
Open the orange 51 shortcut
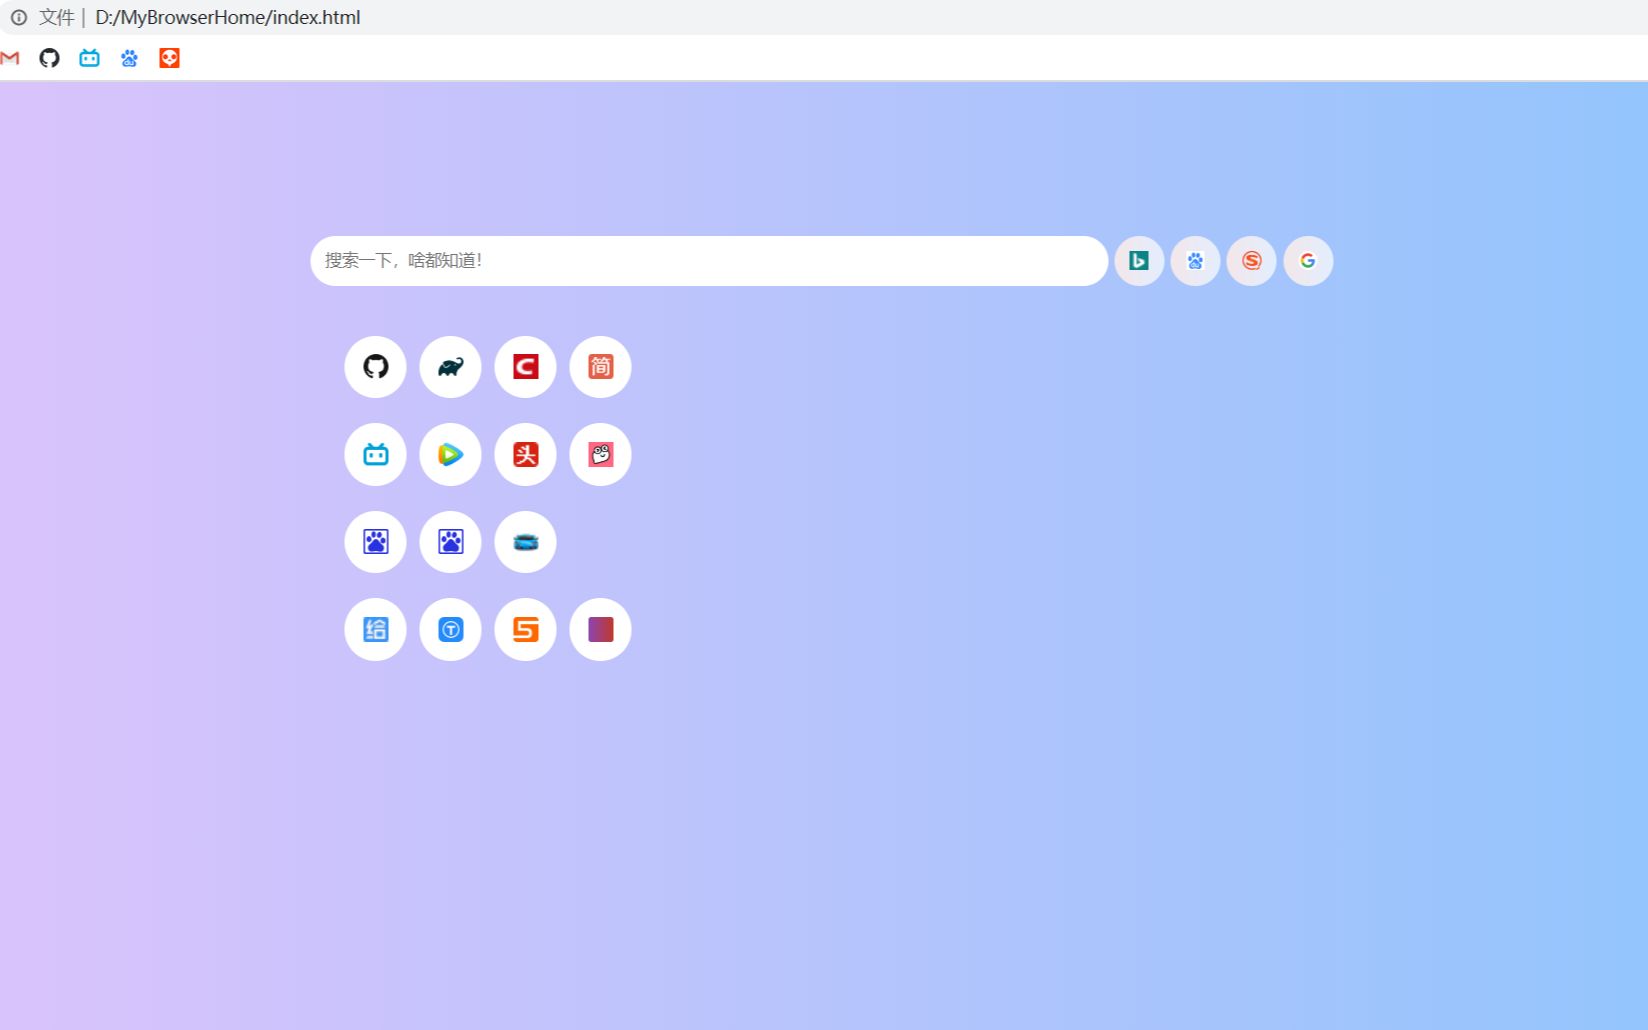525,630
